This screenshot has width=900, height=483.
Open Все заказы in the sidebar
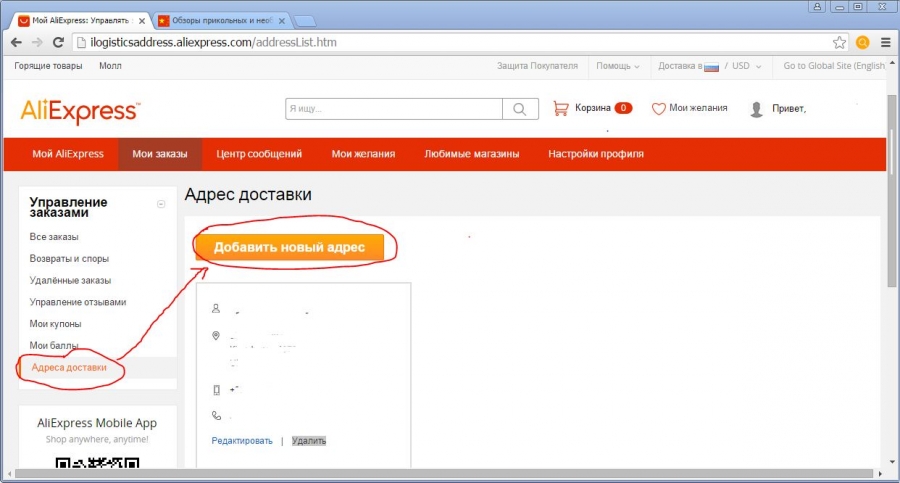[54, 237]
